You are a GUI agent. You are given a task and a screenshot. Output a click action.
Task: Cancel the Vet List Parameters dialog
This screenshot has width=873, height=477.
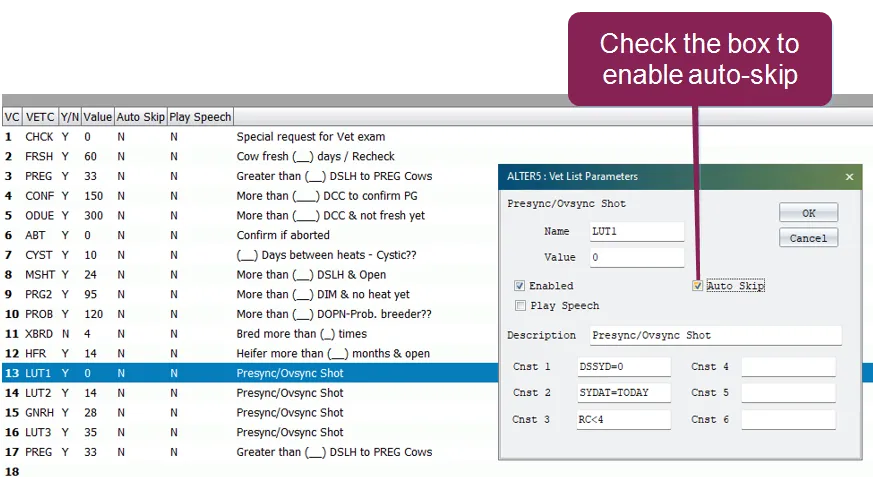(x=808, y=238)
